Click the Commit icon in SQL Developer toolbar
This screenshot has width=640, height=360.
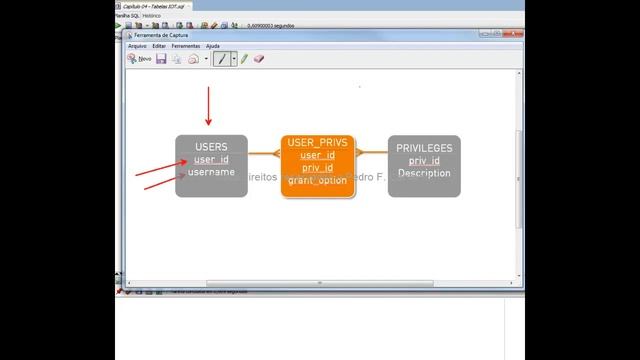(179, 26)
